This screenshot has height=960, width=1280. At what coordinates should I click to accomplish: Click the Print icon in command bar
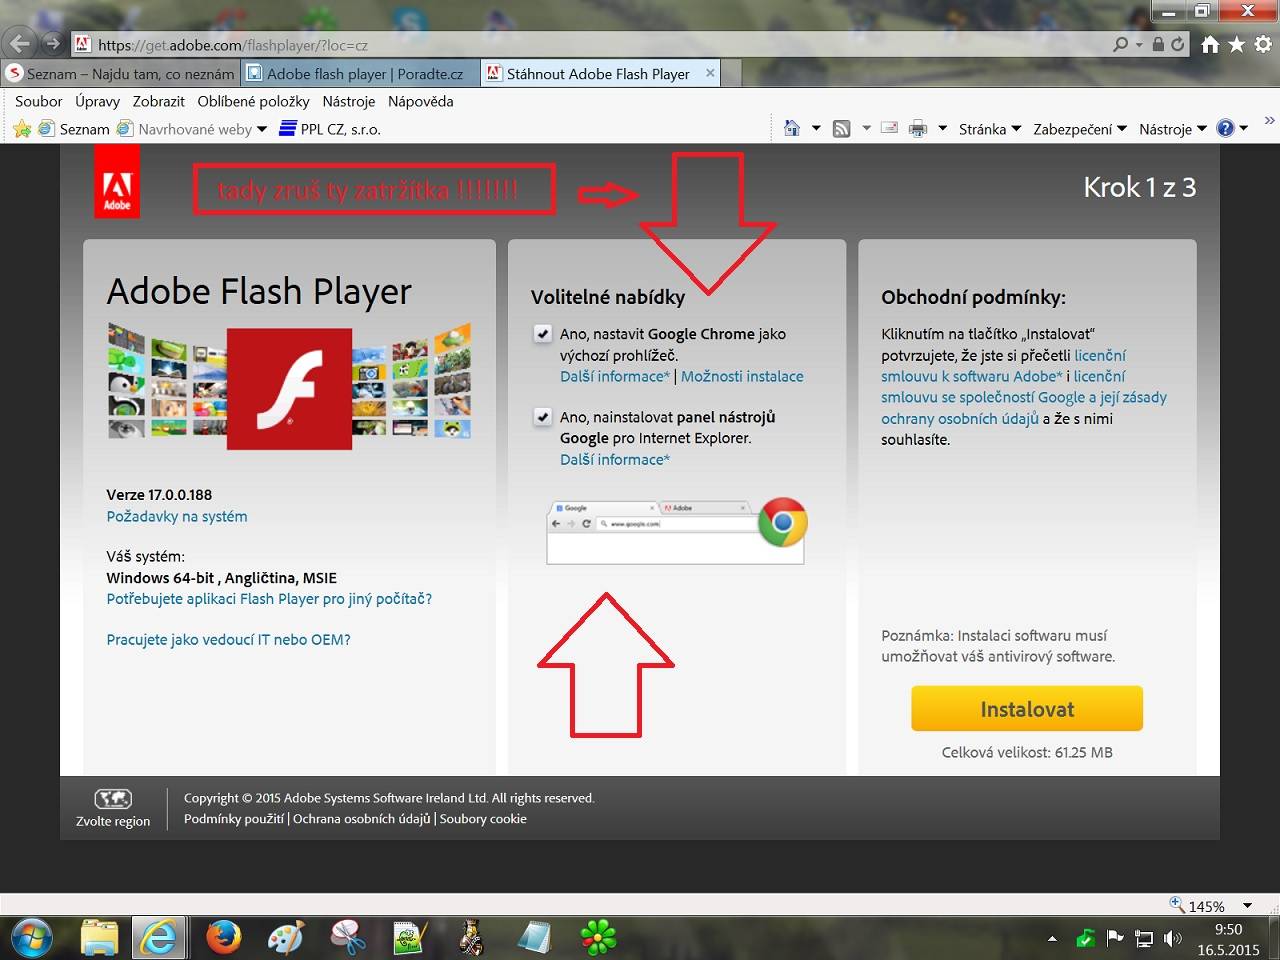pos(918,128)
